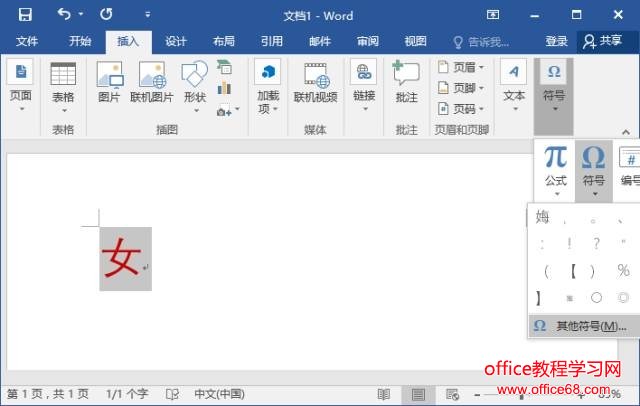This screenshot has height=406, width=640.
Task: Insert a 编号 number
Action: tap(629, 168)
